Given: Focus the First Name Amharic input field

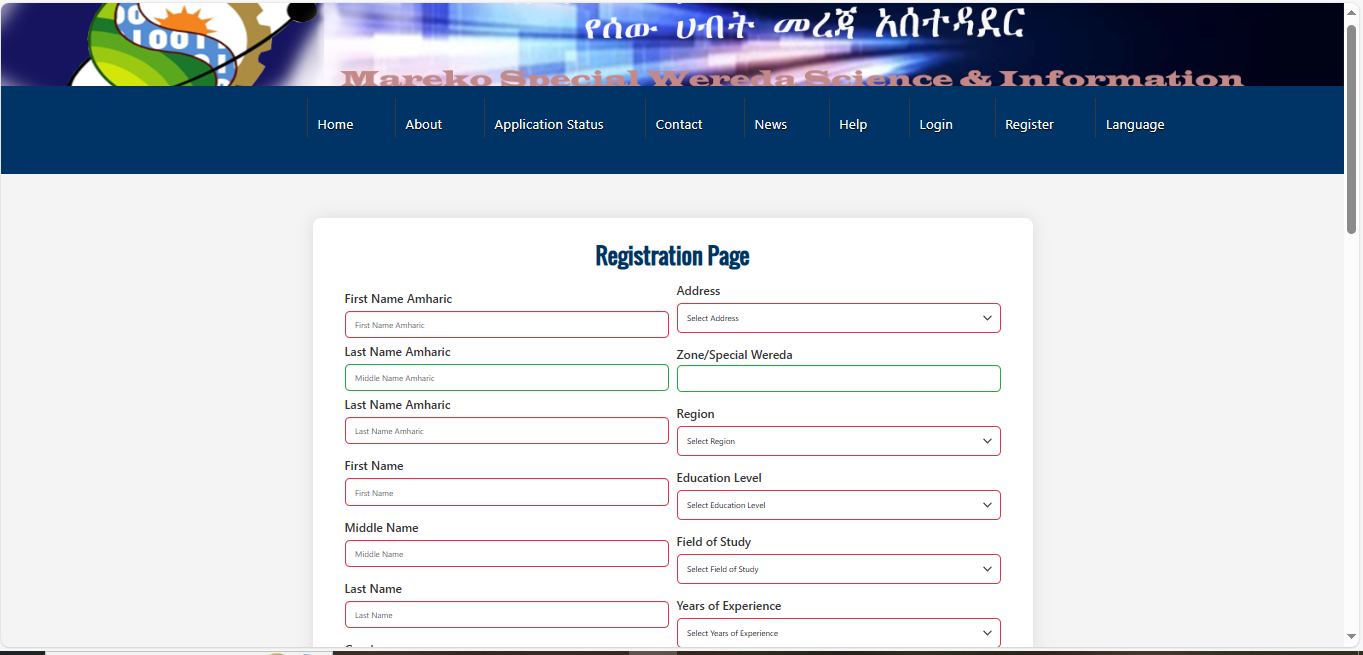Looking at the screenshot, I should tap(506, 325).
